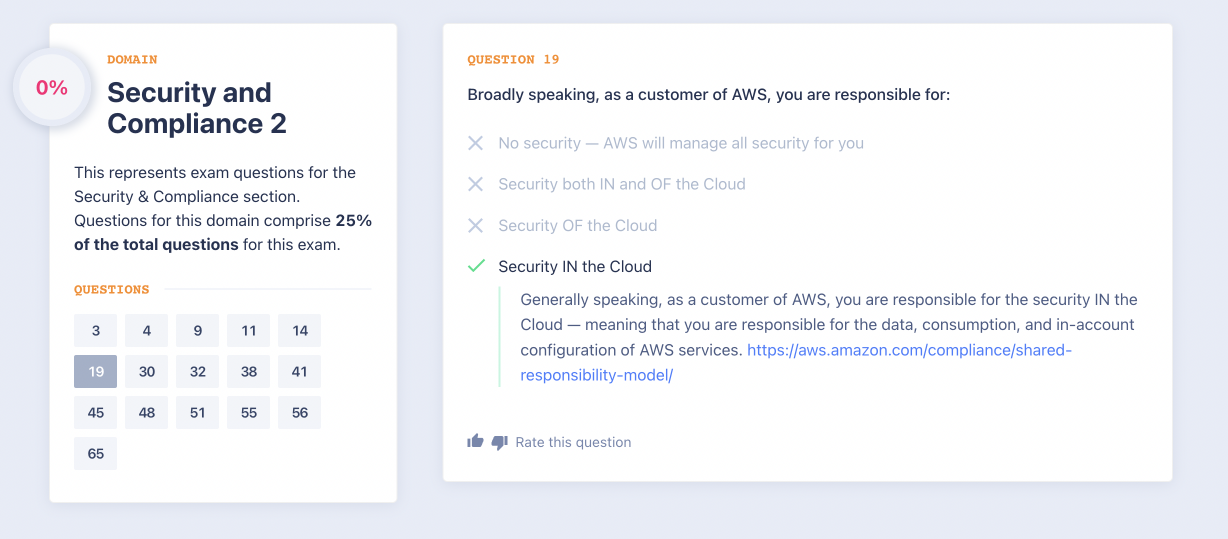Navigate to question 30
The image size is (1228, 539).
tap(147, 372)
